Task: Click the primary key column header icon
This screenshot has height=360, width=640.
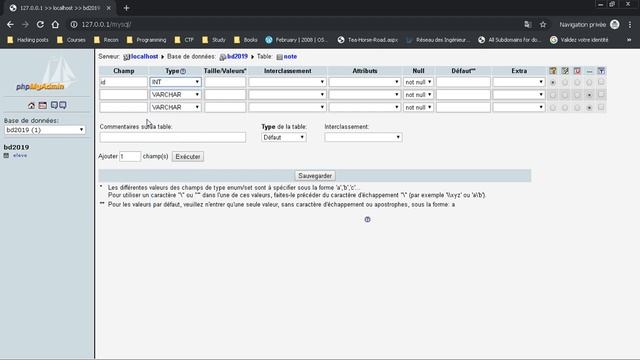Action: point(553,71)
